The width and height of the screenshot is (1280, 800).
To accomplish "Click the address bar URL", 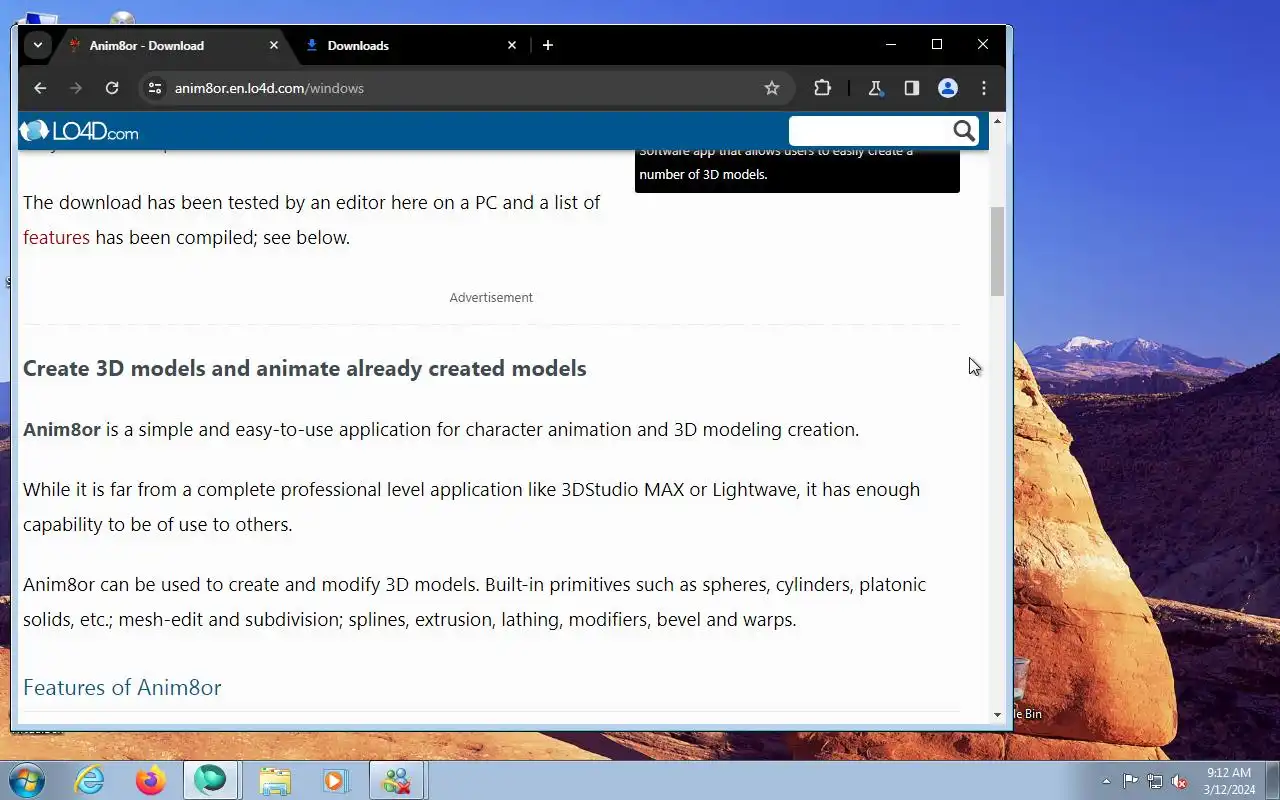I will [269, 88].
